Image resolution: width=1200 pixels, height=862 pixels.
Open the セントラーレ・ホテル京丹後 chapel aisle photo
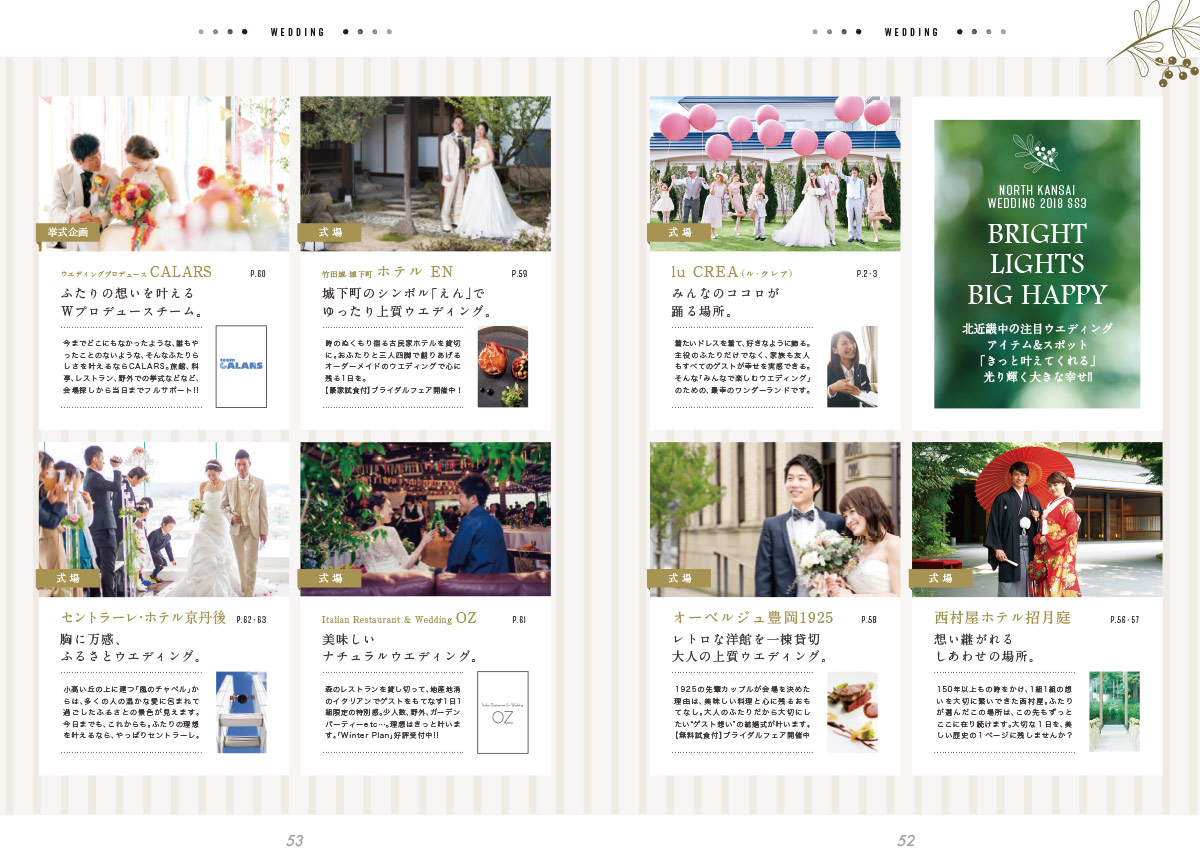point(164,520)
